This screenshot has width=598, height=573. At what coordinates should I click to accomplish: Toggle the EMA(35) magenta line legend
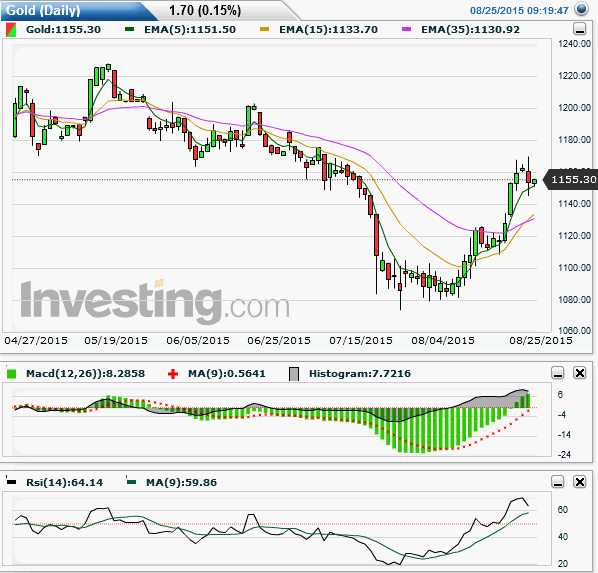407,29
